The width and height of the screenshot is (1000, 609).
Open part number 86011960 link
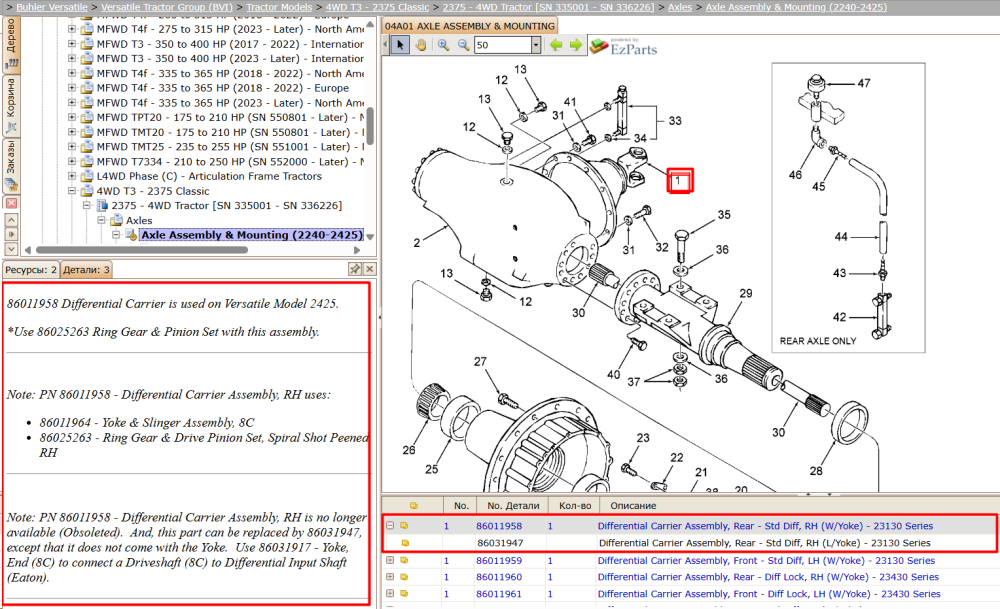tap(499, 577)
